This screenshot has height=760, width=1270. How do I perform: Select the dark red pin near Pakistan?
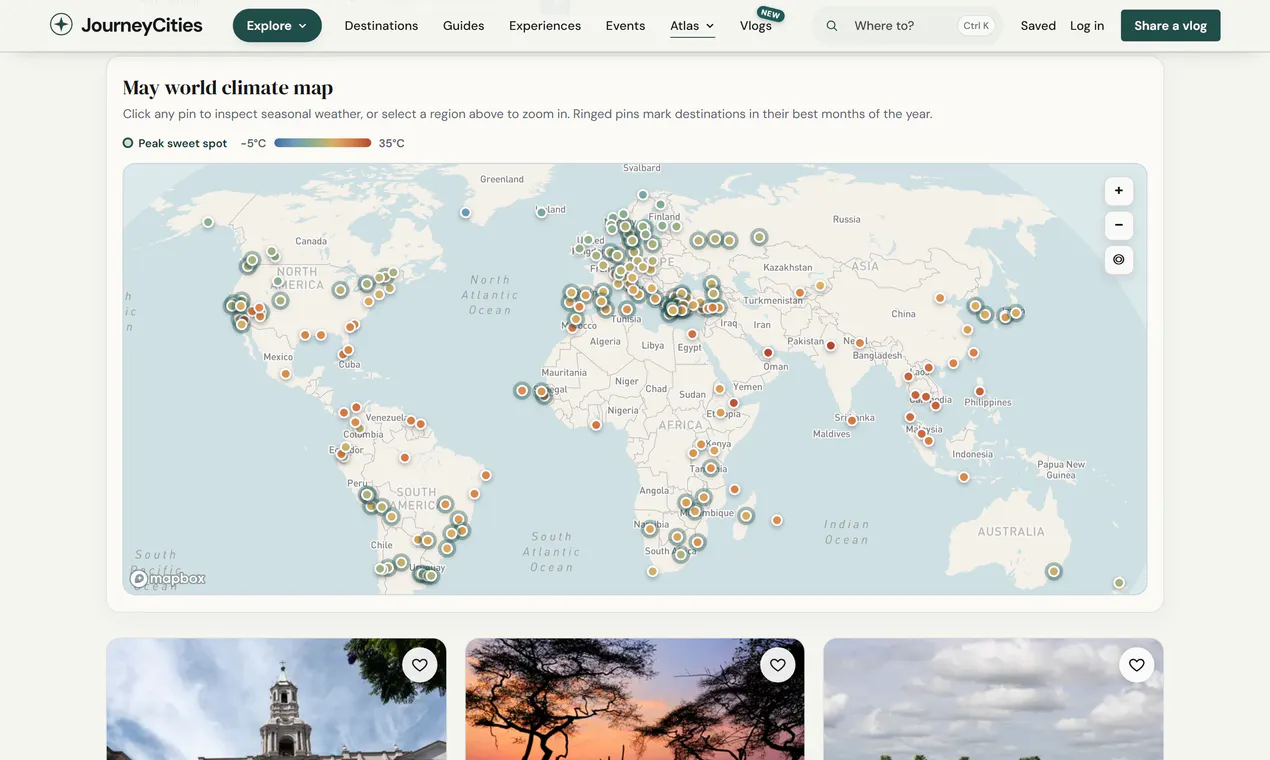pyautogui.click(x=830, y=346)
